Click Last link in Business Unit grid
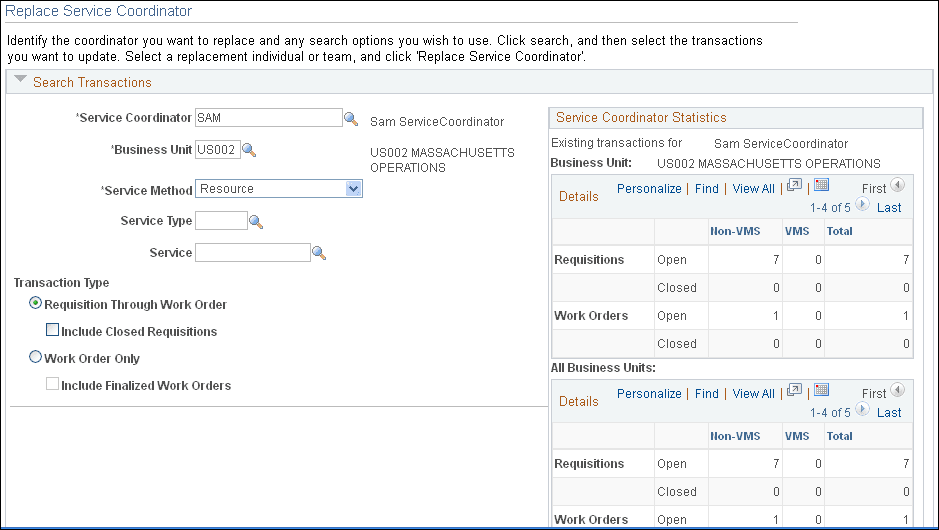 (x=889, y=208)
